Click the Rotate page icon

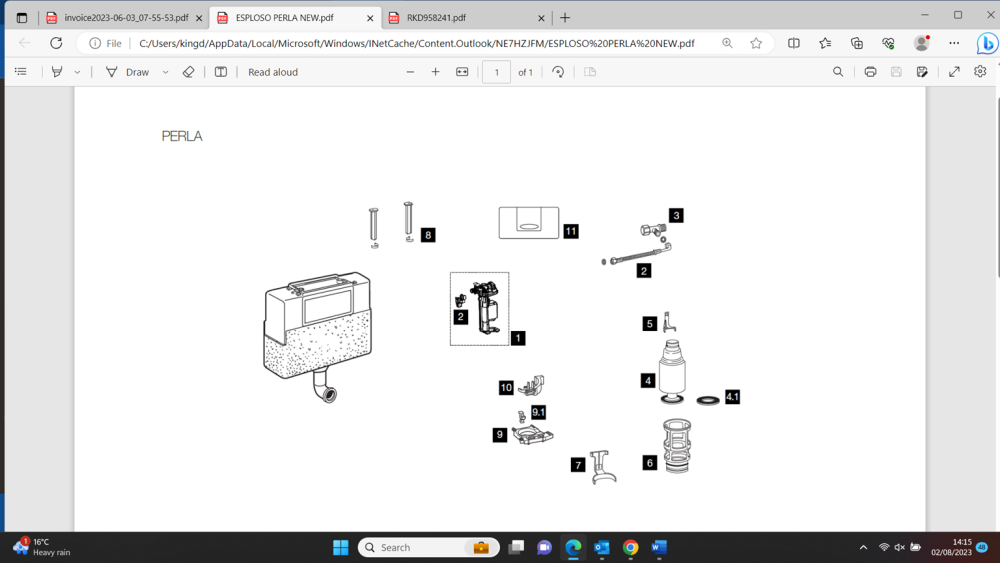[x=558, y=72]
